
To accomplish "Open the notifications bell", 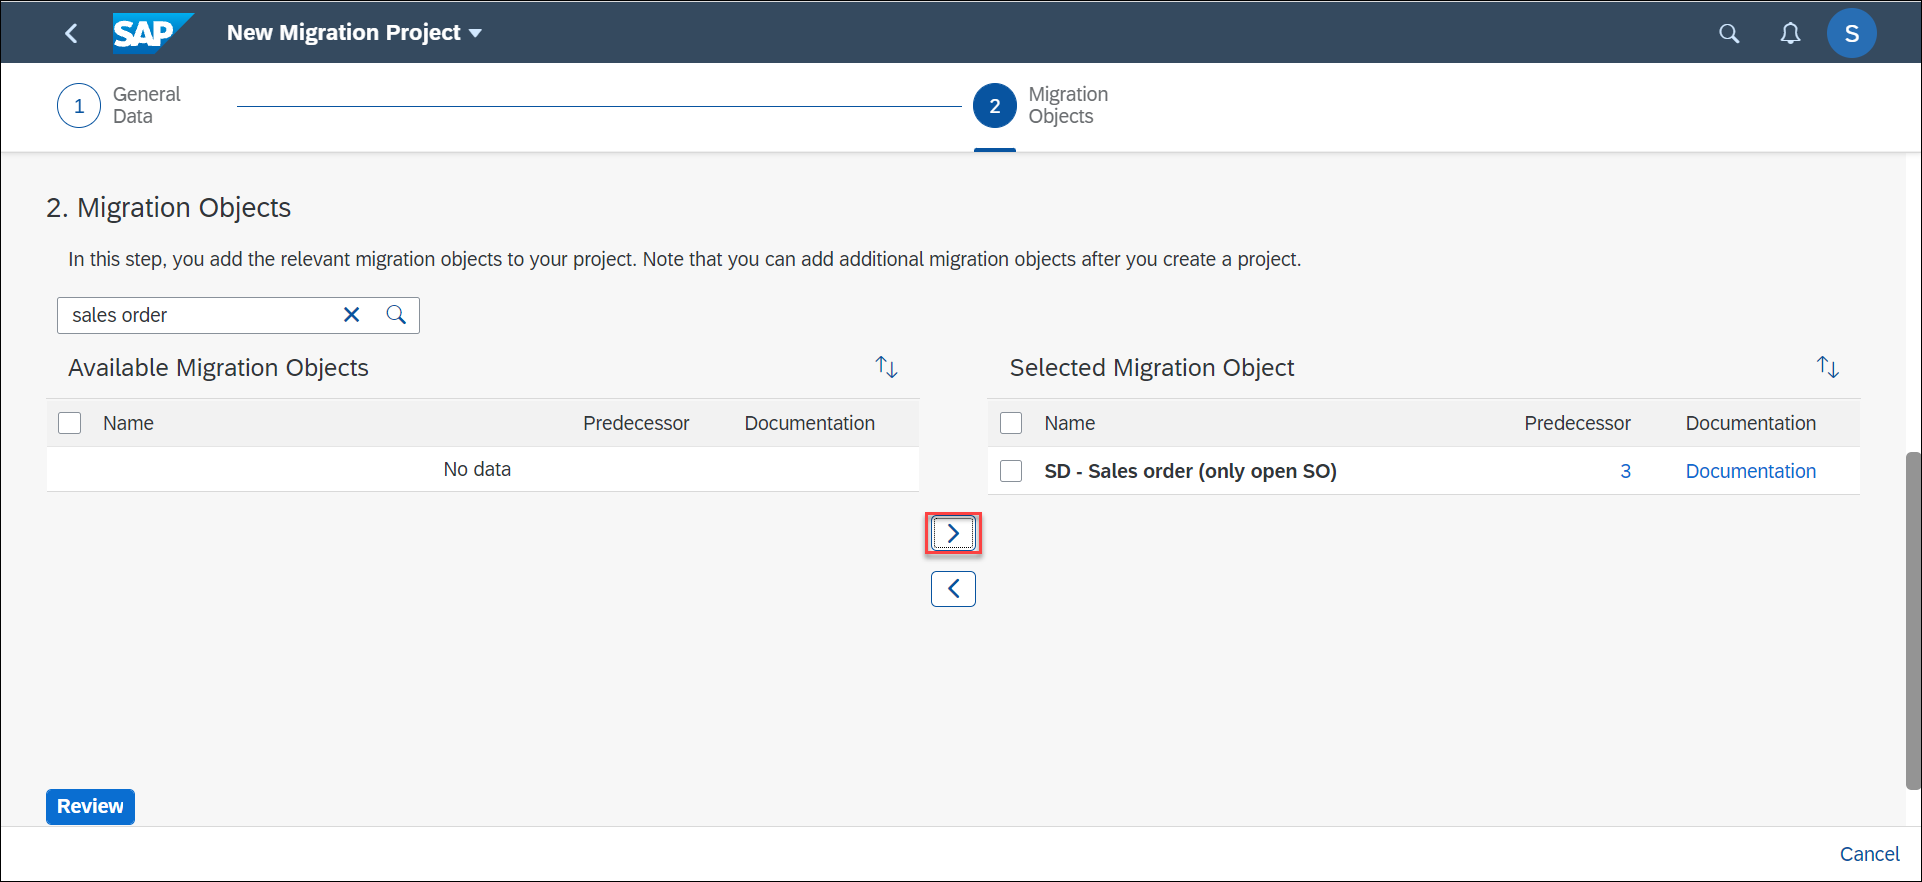I will tap(1790, 34).
